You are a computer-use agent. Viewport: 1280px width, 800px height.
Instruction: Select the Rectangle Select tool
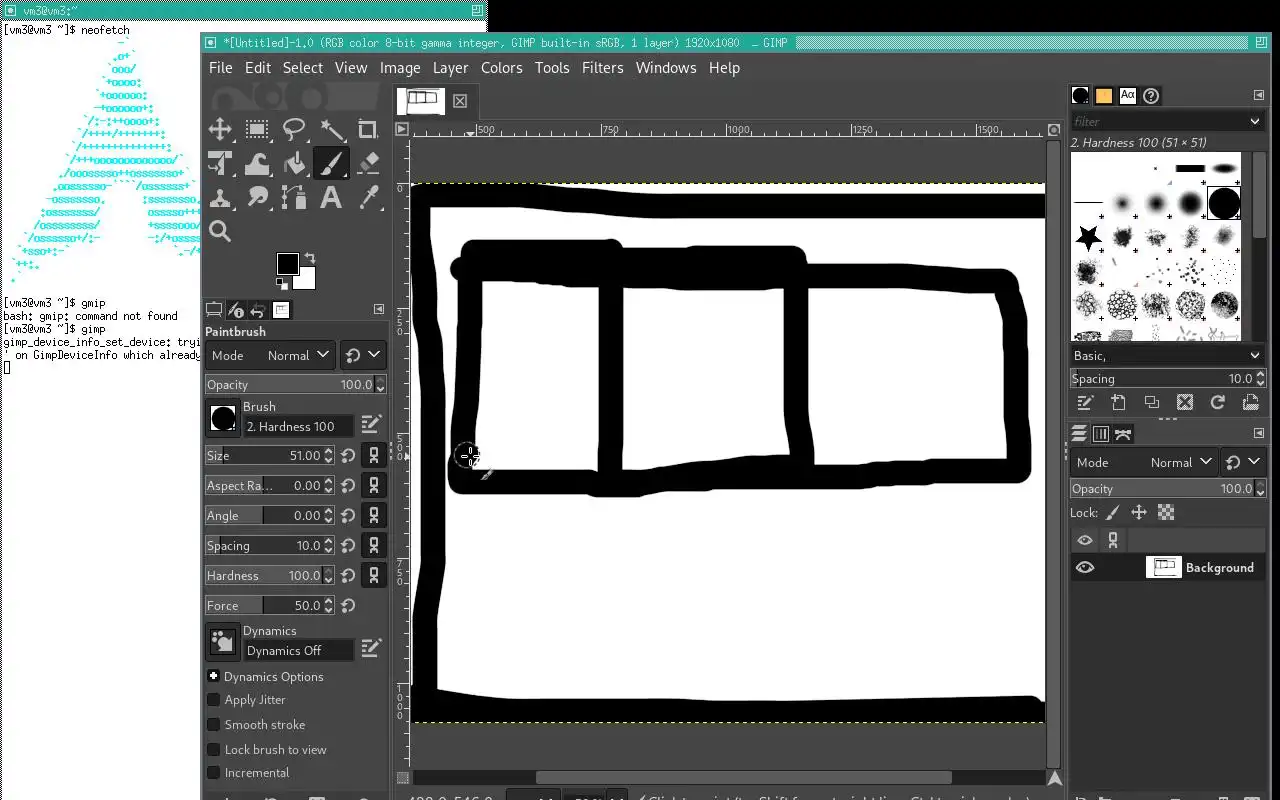coord(257,129)
